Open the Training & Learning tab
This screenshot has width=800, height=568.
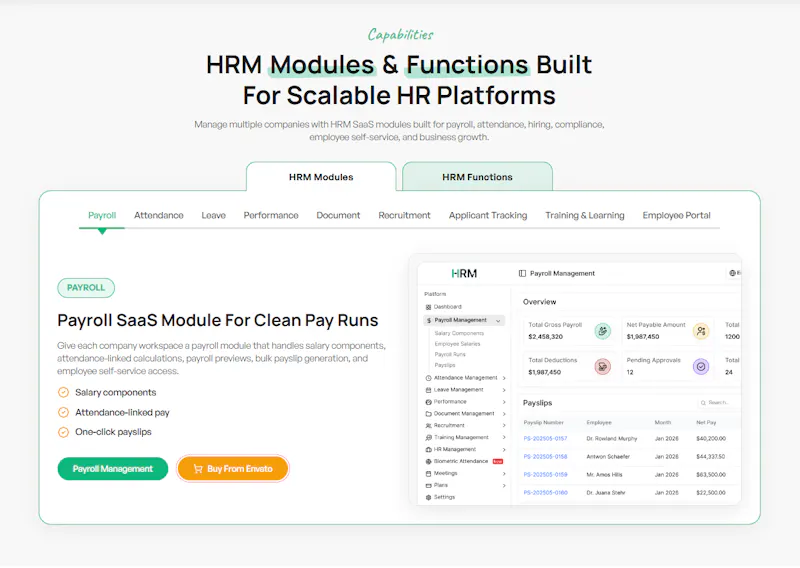585,215
